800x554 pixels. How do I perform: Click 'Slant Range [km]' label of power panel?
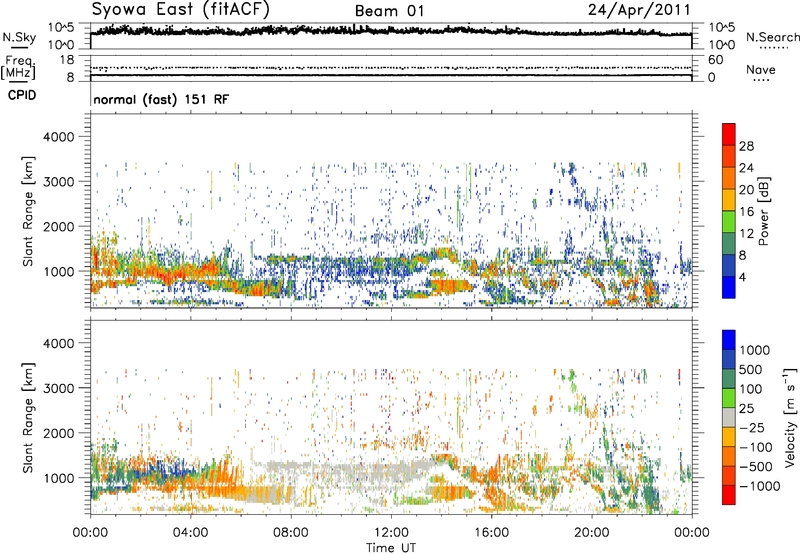click(28, 212)
